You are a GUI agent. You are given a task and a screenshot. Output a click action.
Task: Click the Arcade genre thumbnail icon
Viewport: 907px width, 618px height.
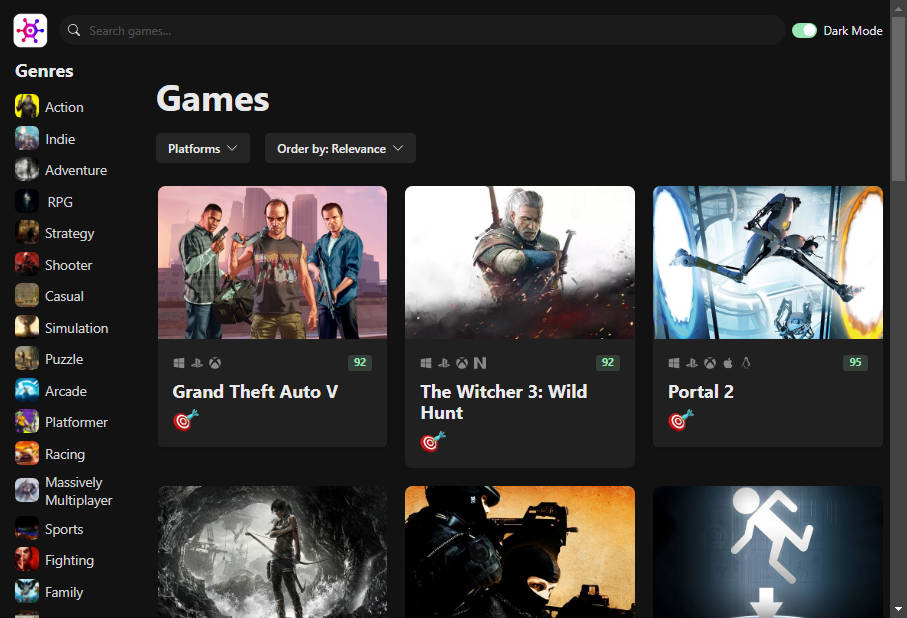27,391
